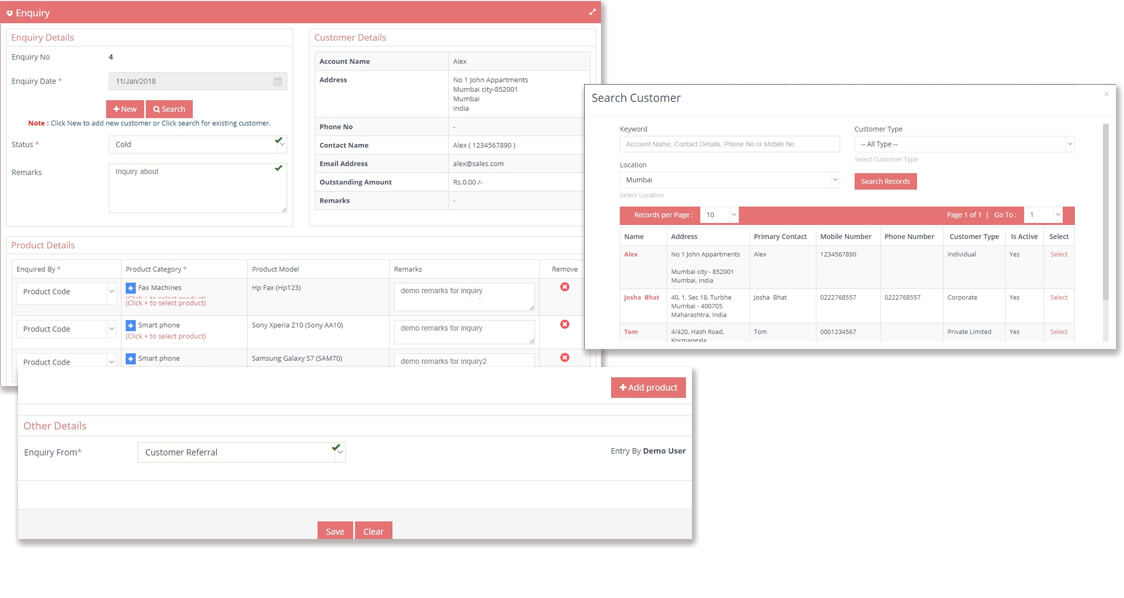Toggle the green checkmark beside Enquiry From
The width and height of the screenshot is (1124, 598).
click(x=338, y=446)
